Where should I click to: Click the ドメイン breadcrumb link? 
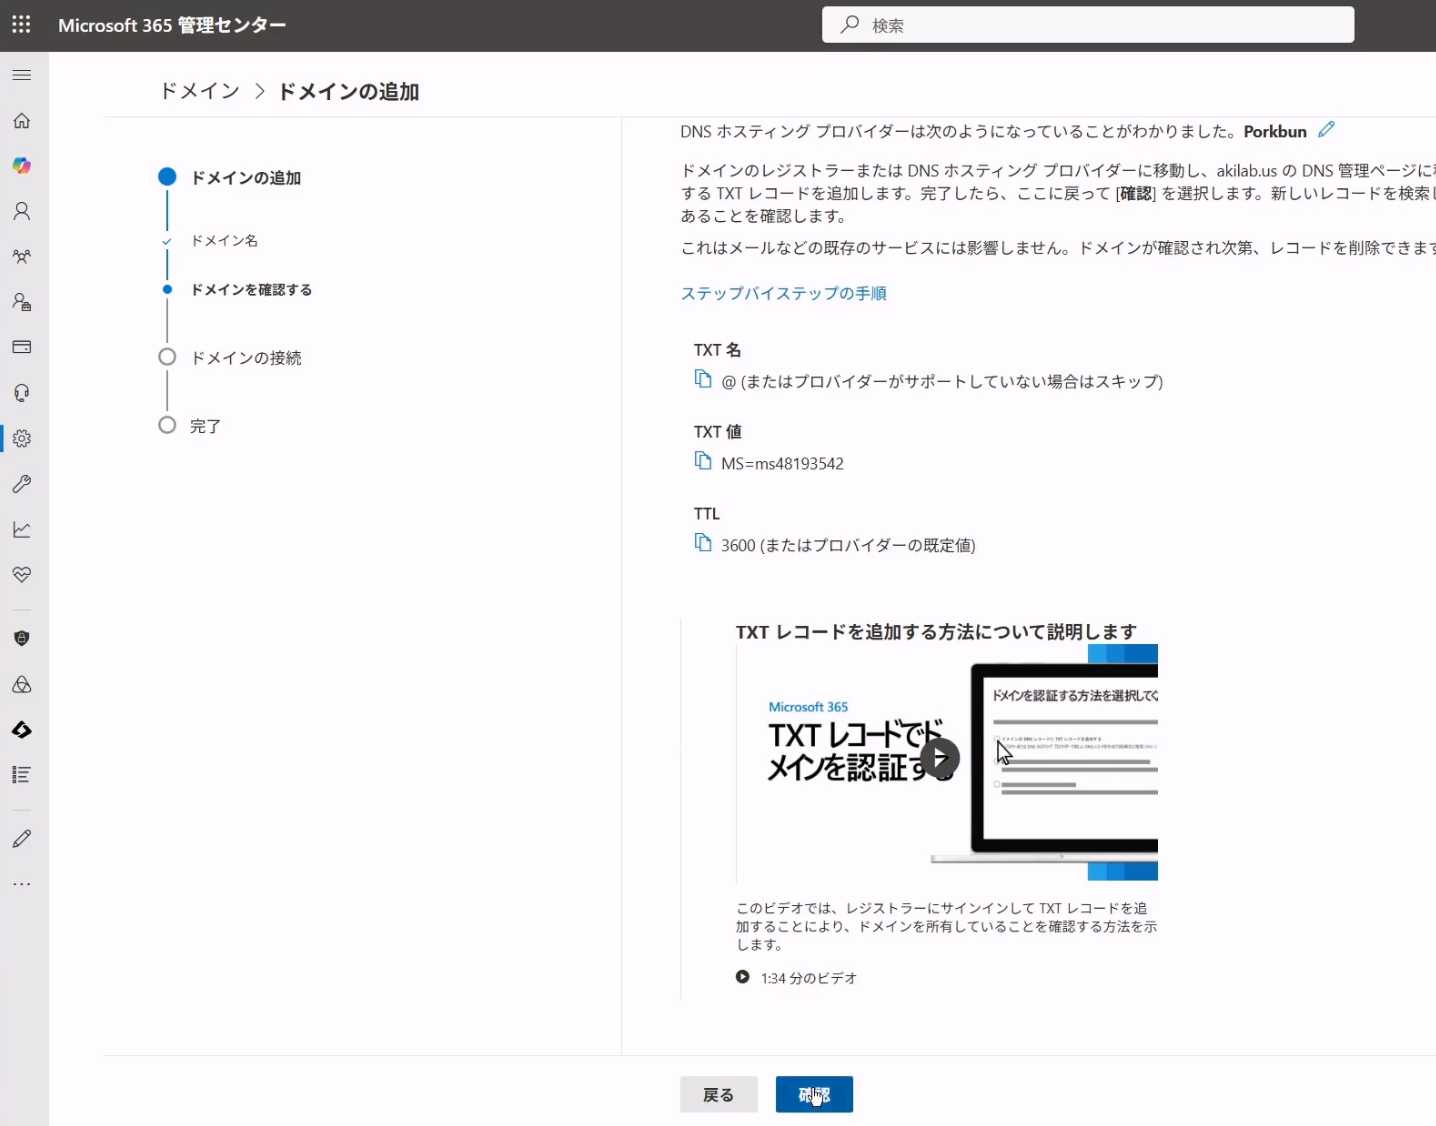point(200,91)
